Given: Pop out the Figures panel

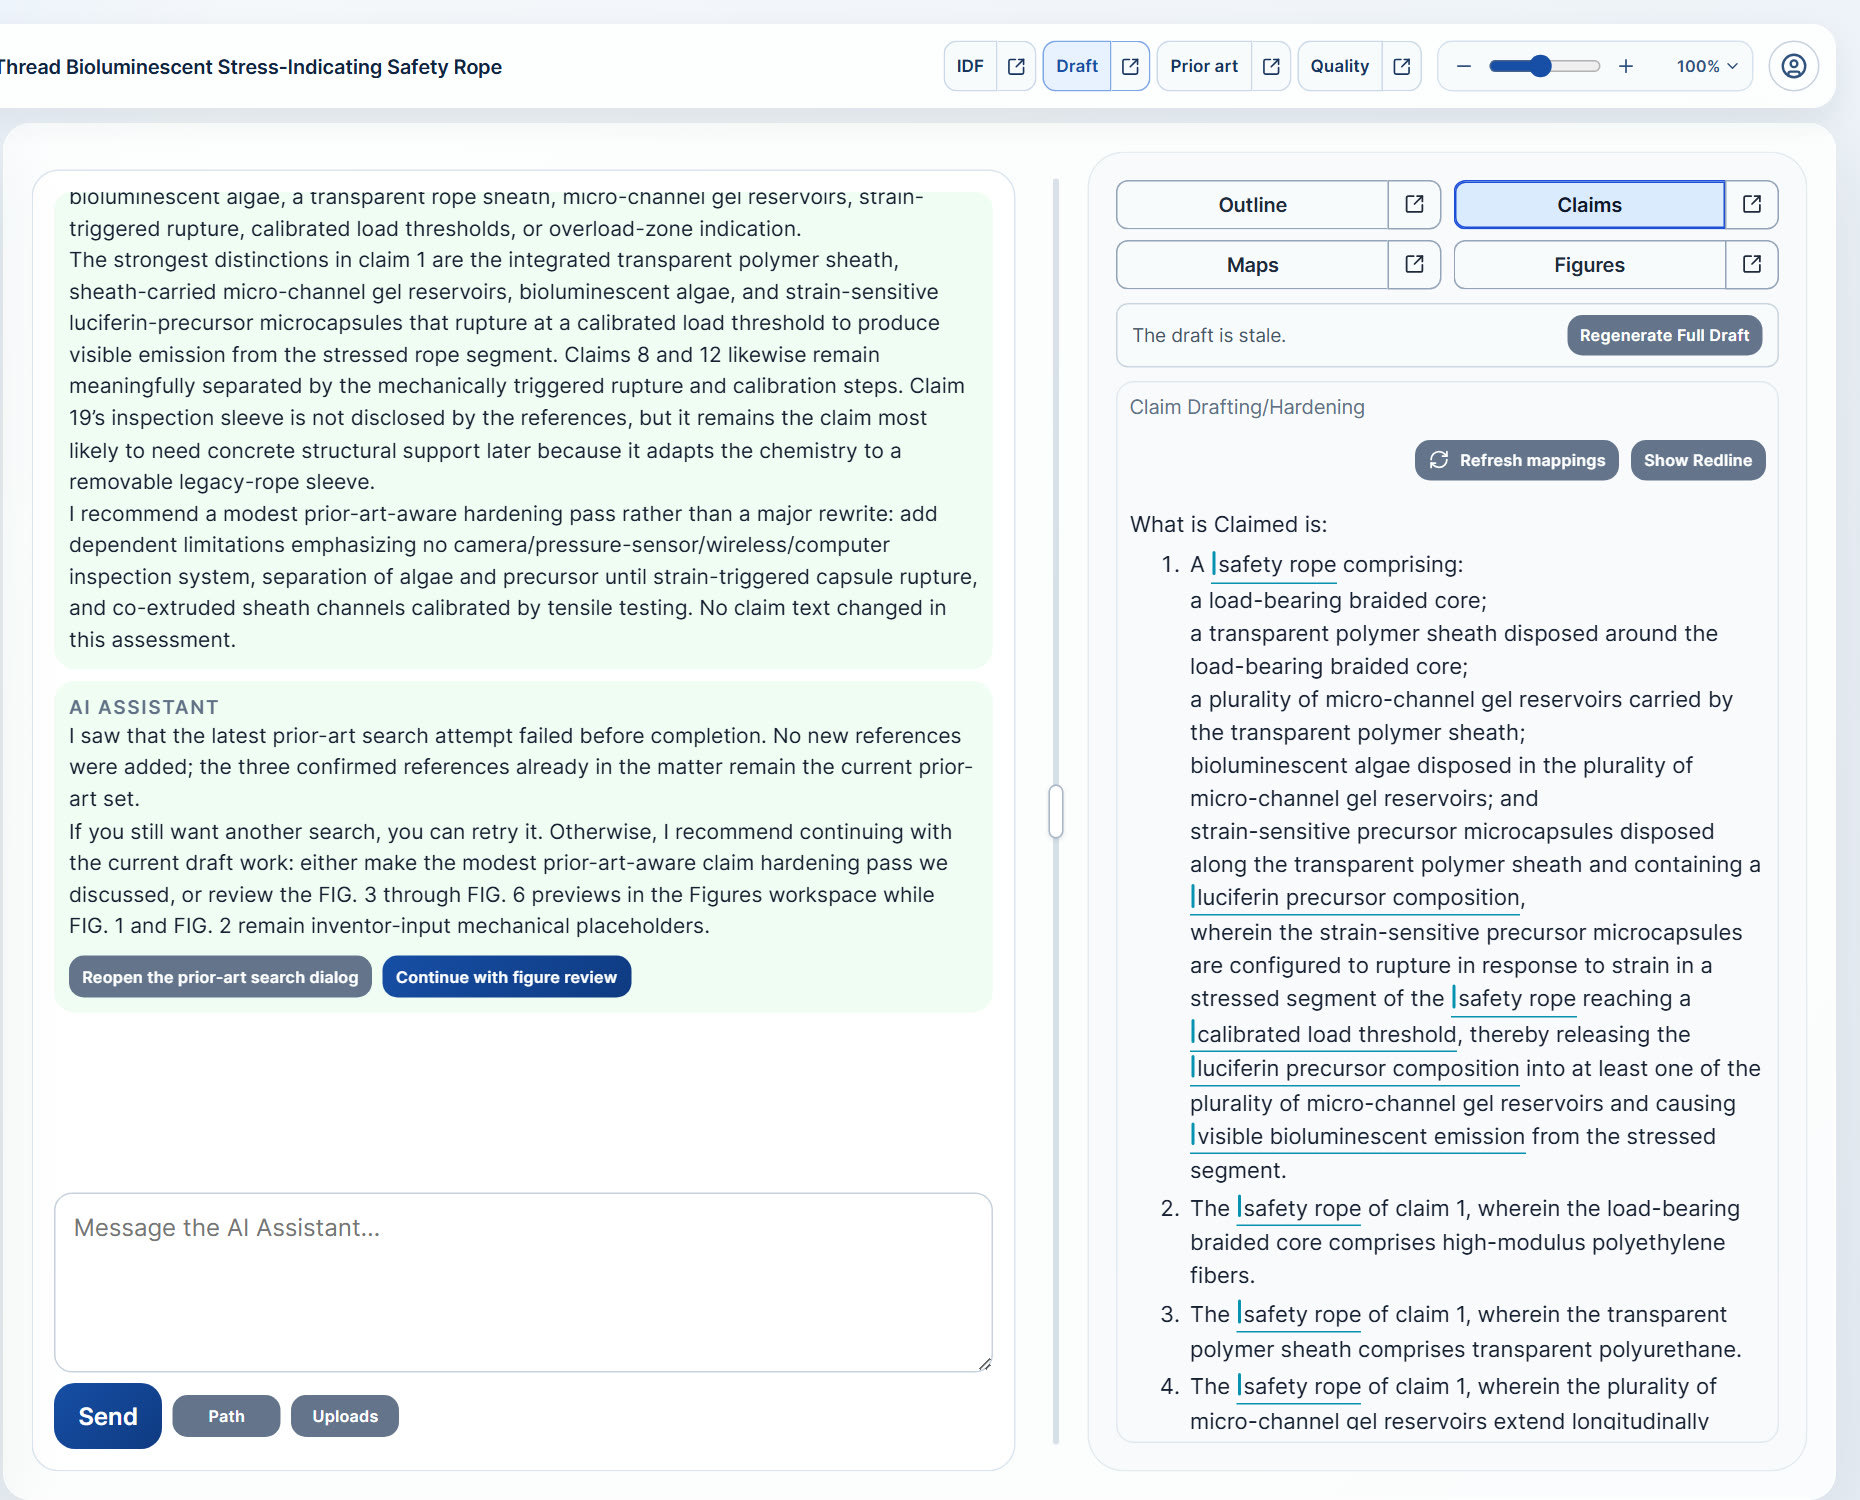Looking at the screenshot, I should (x=1752, y=265).
